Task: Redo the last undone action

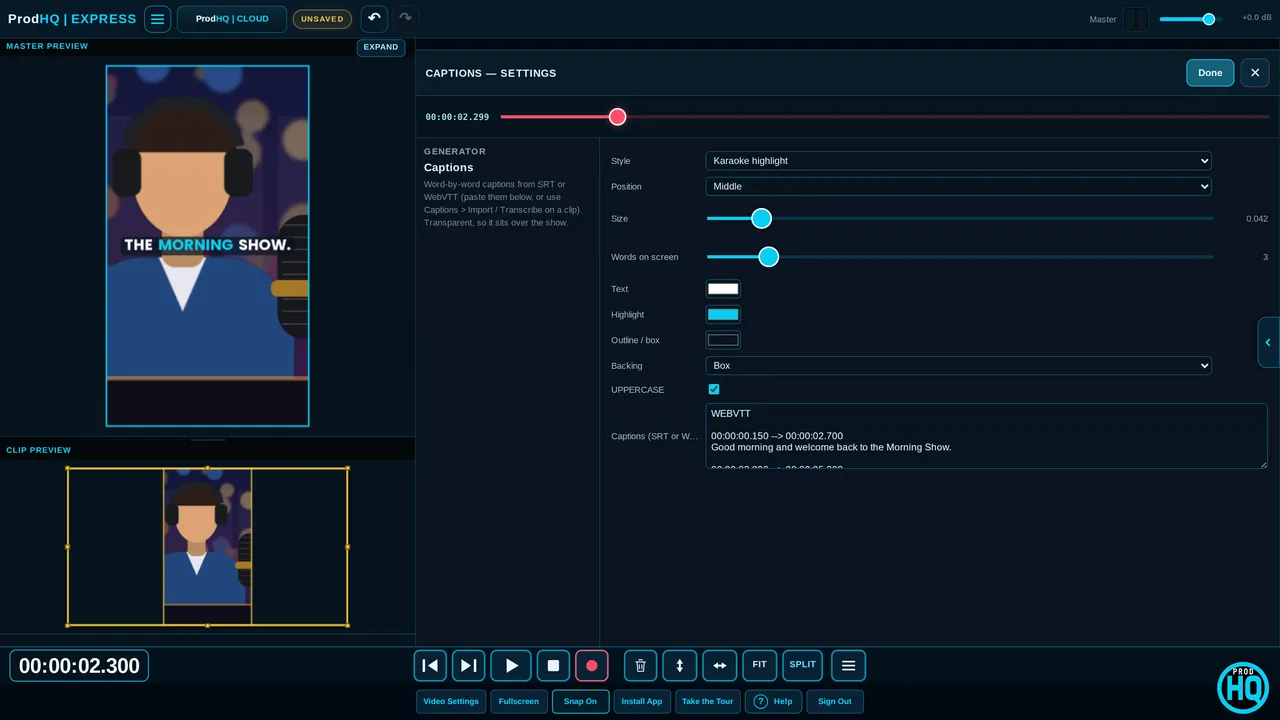Action: point(404,18)
